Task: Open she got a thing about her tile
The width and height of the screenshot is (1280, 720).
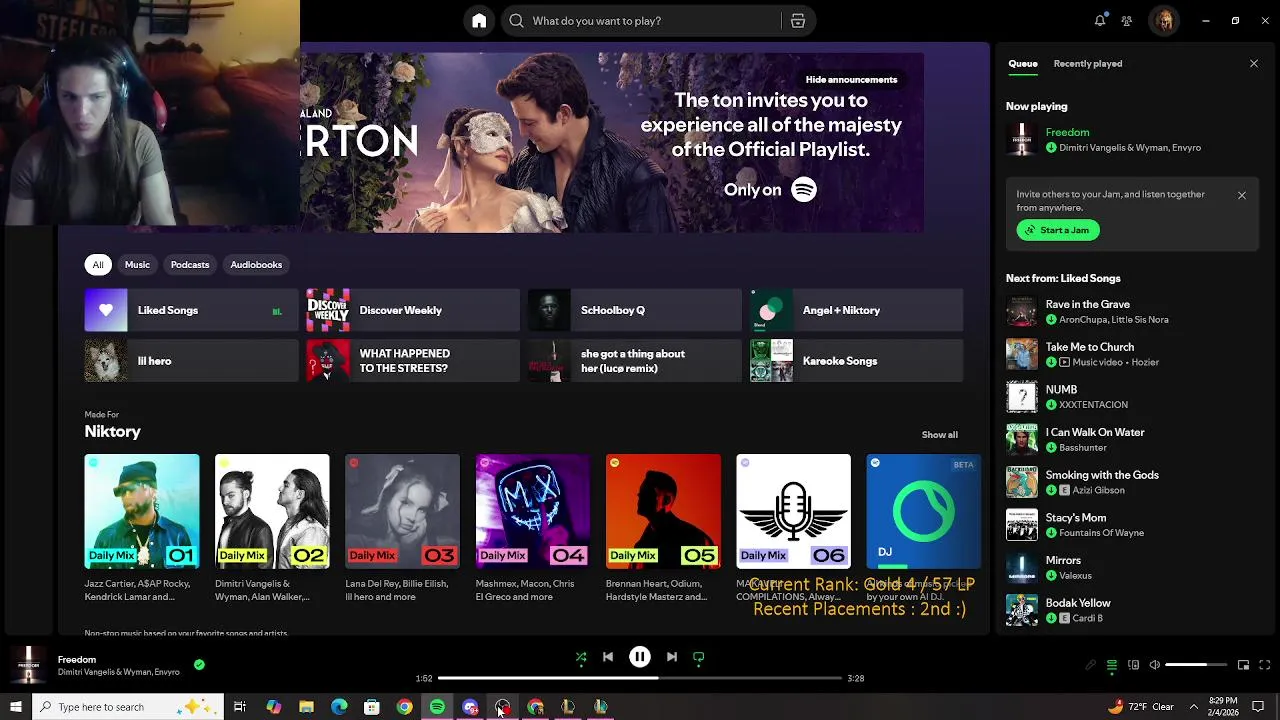Action: pos(635,361)
